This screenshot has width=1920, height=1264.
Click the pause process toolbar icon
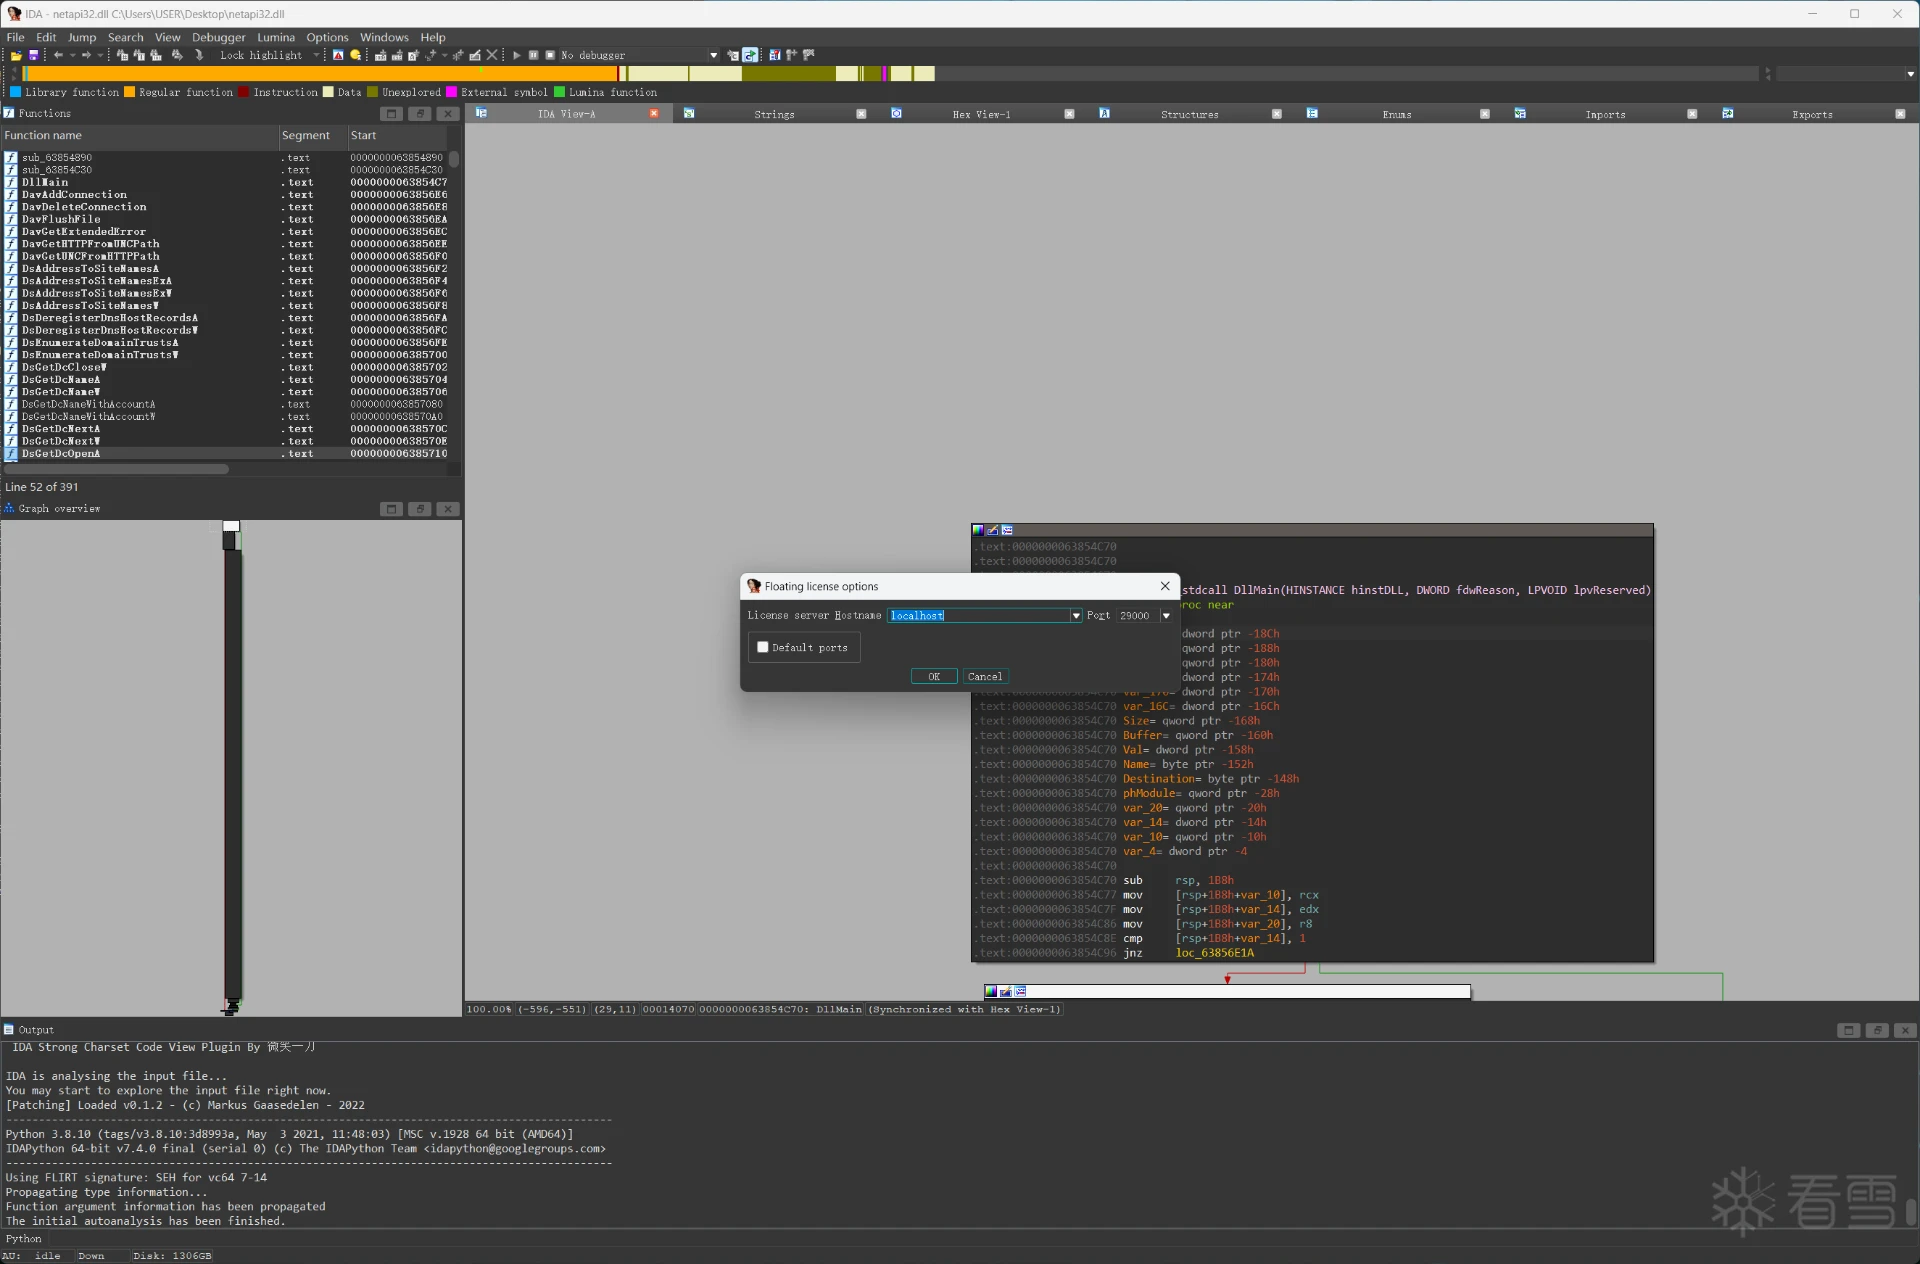533,55
